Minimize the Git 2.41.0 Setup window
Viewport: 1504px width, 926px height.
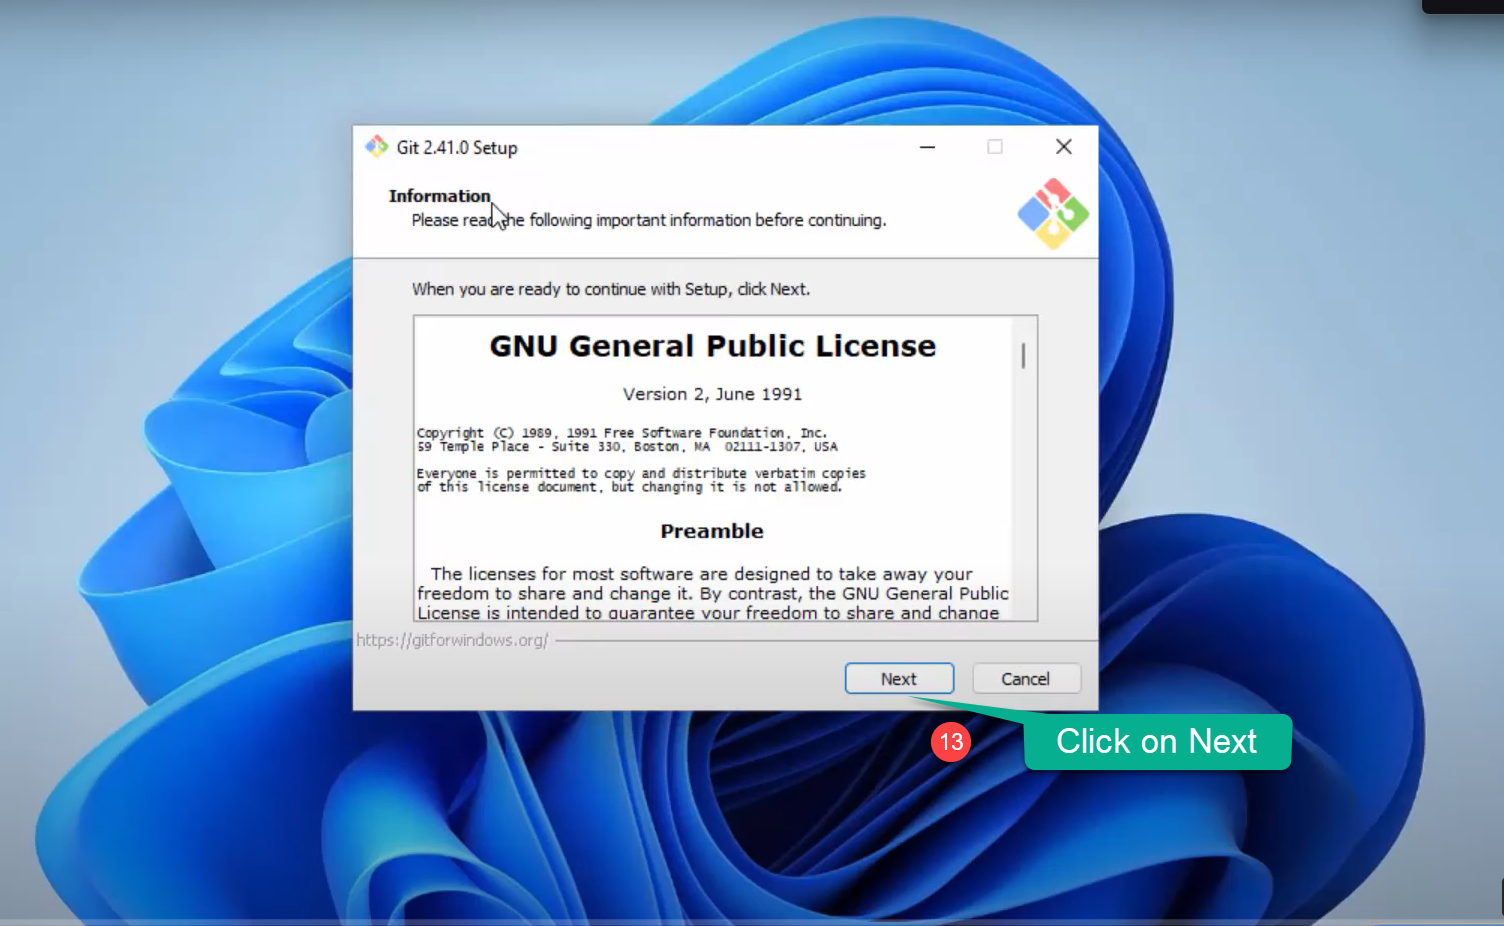coord(927,146)
